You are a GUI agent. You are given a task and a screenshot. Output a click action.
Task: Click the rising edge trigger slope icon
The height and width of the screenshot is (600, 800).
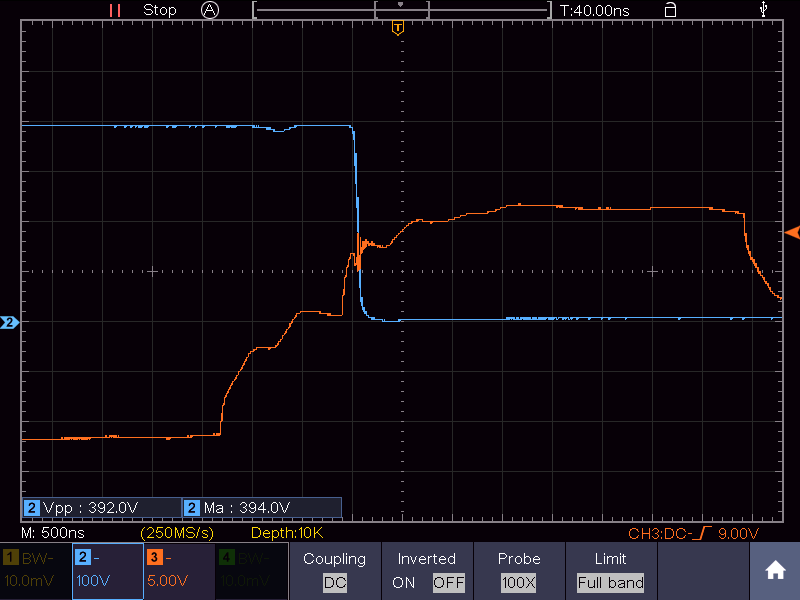704,533
